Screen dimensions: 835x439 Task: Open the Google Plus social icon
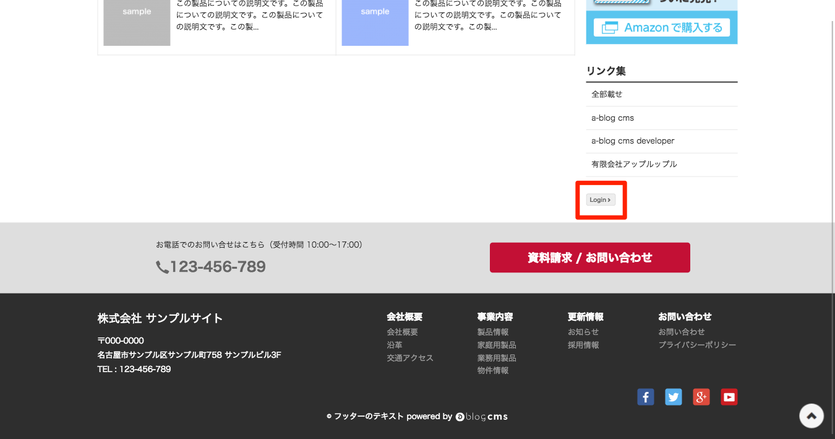pos(701,397)
